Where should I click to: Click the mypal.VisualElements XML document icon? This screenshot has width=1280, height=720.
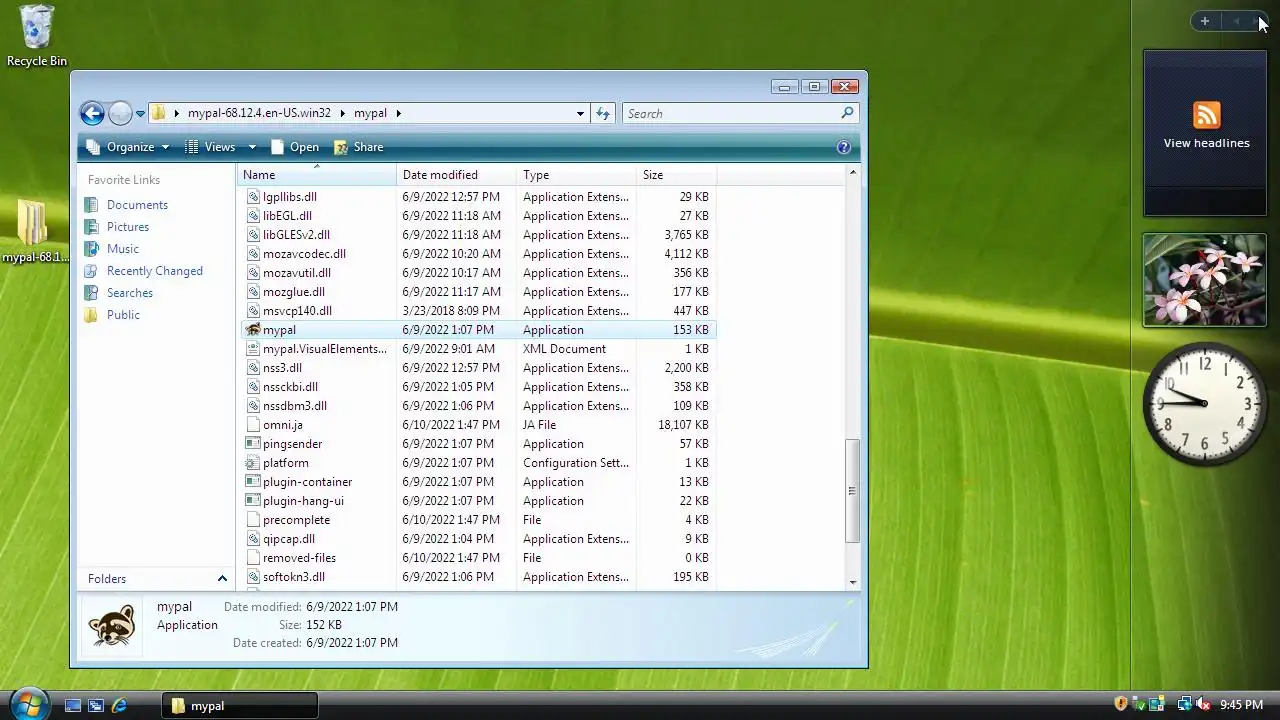[x=253, y=349]
